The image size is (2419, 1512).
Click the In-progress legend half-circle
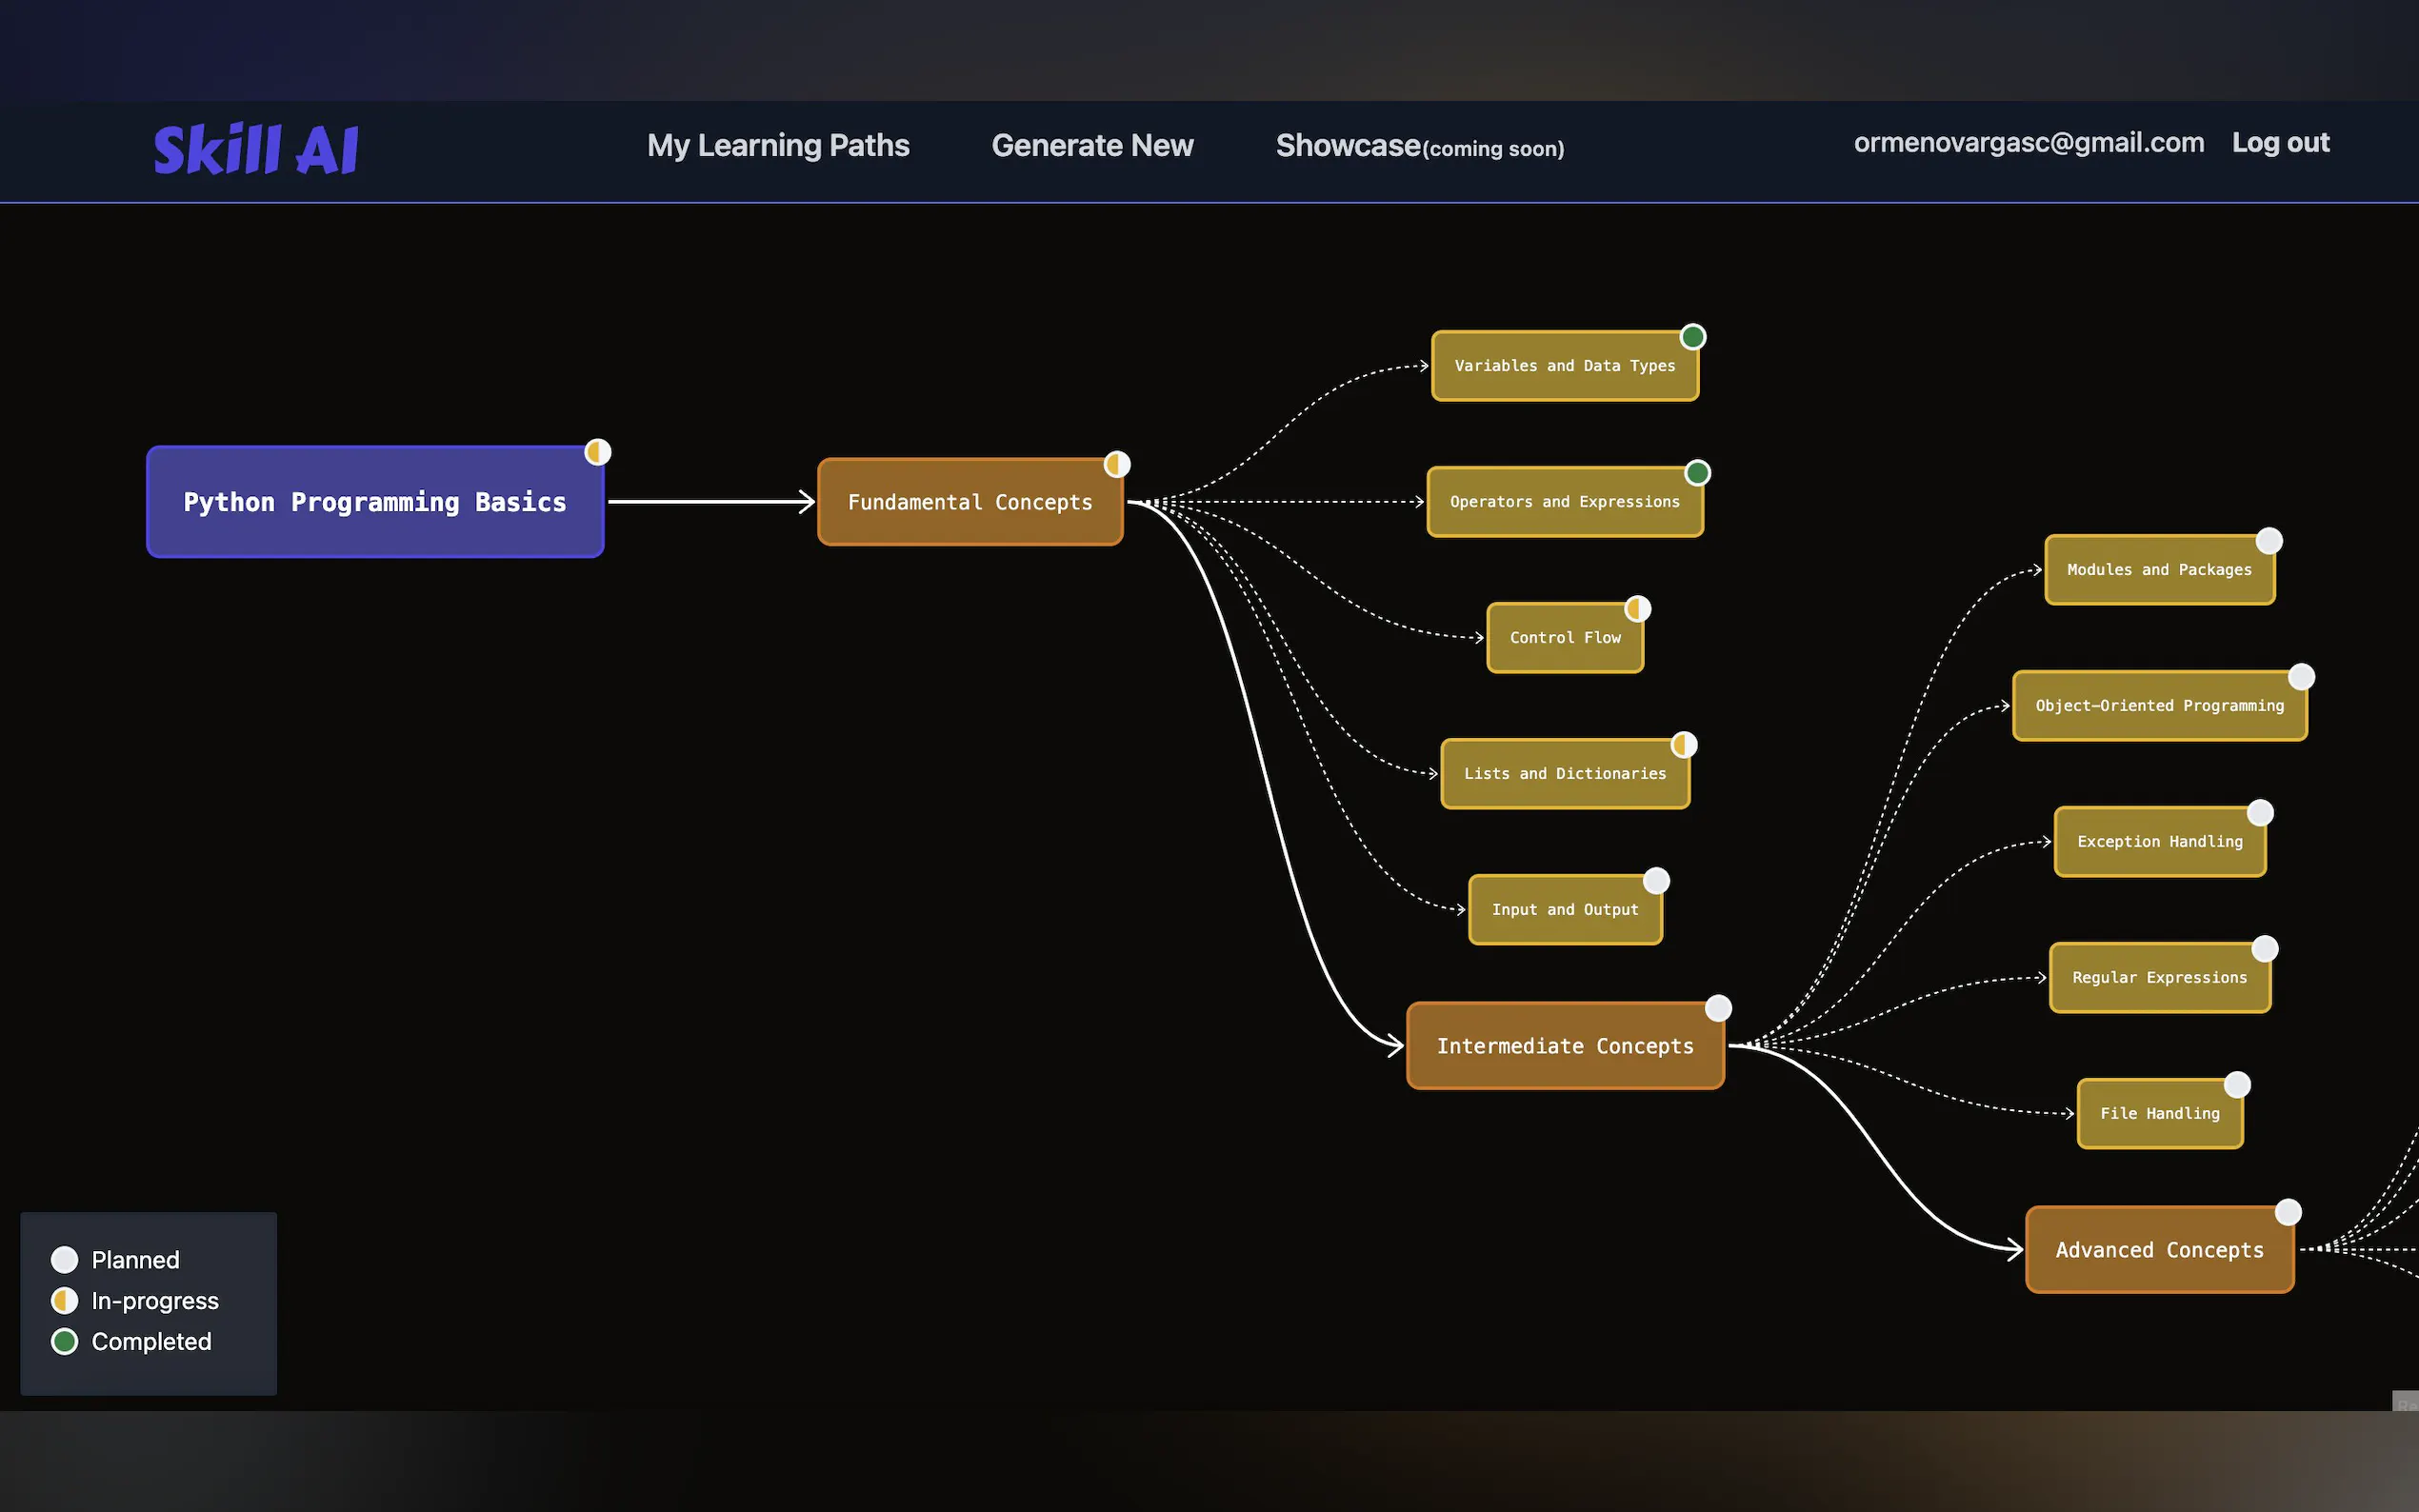[x=65, y=1301]
